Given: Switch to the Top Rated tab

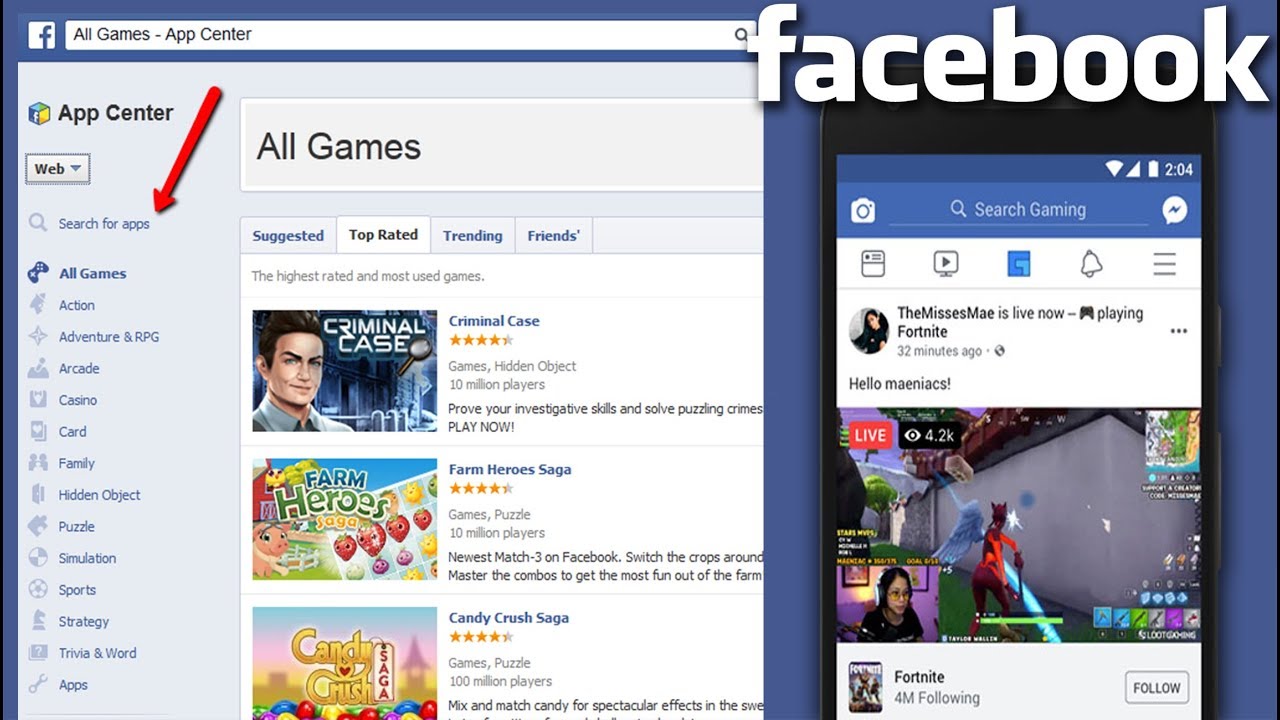Looking at the screenshot, I should 383,235.
